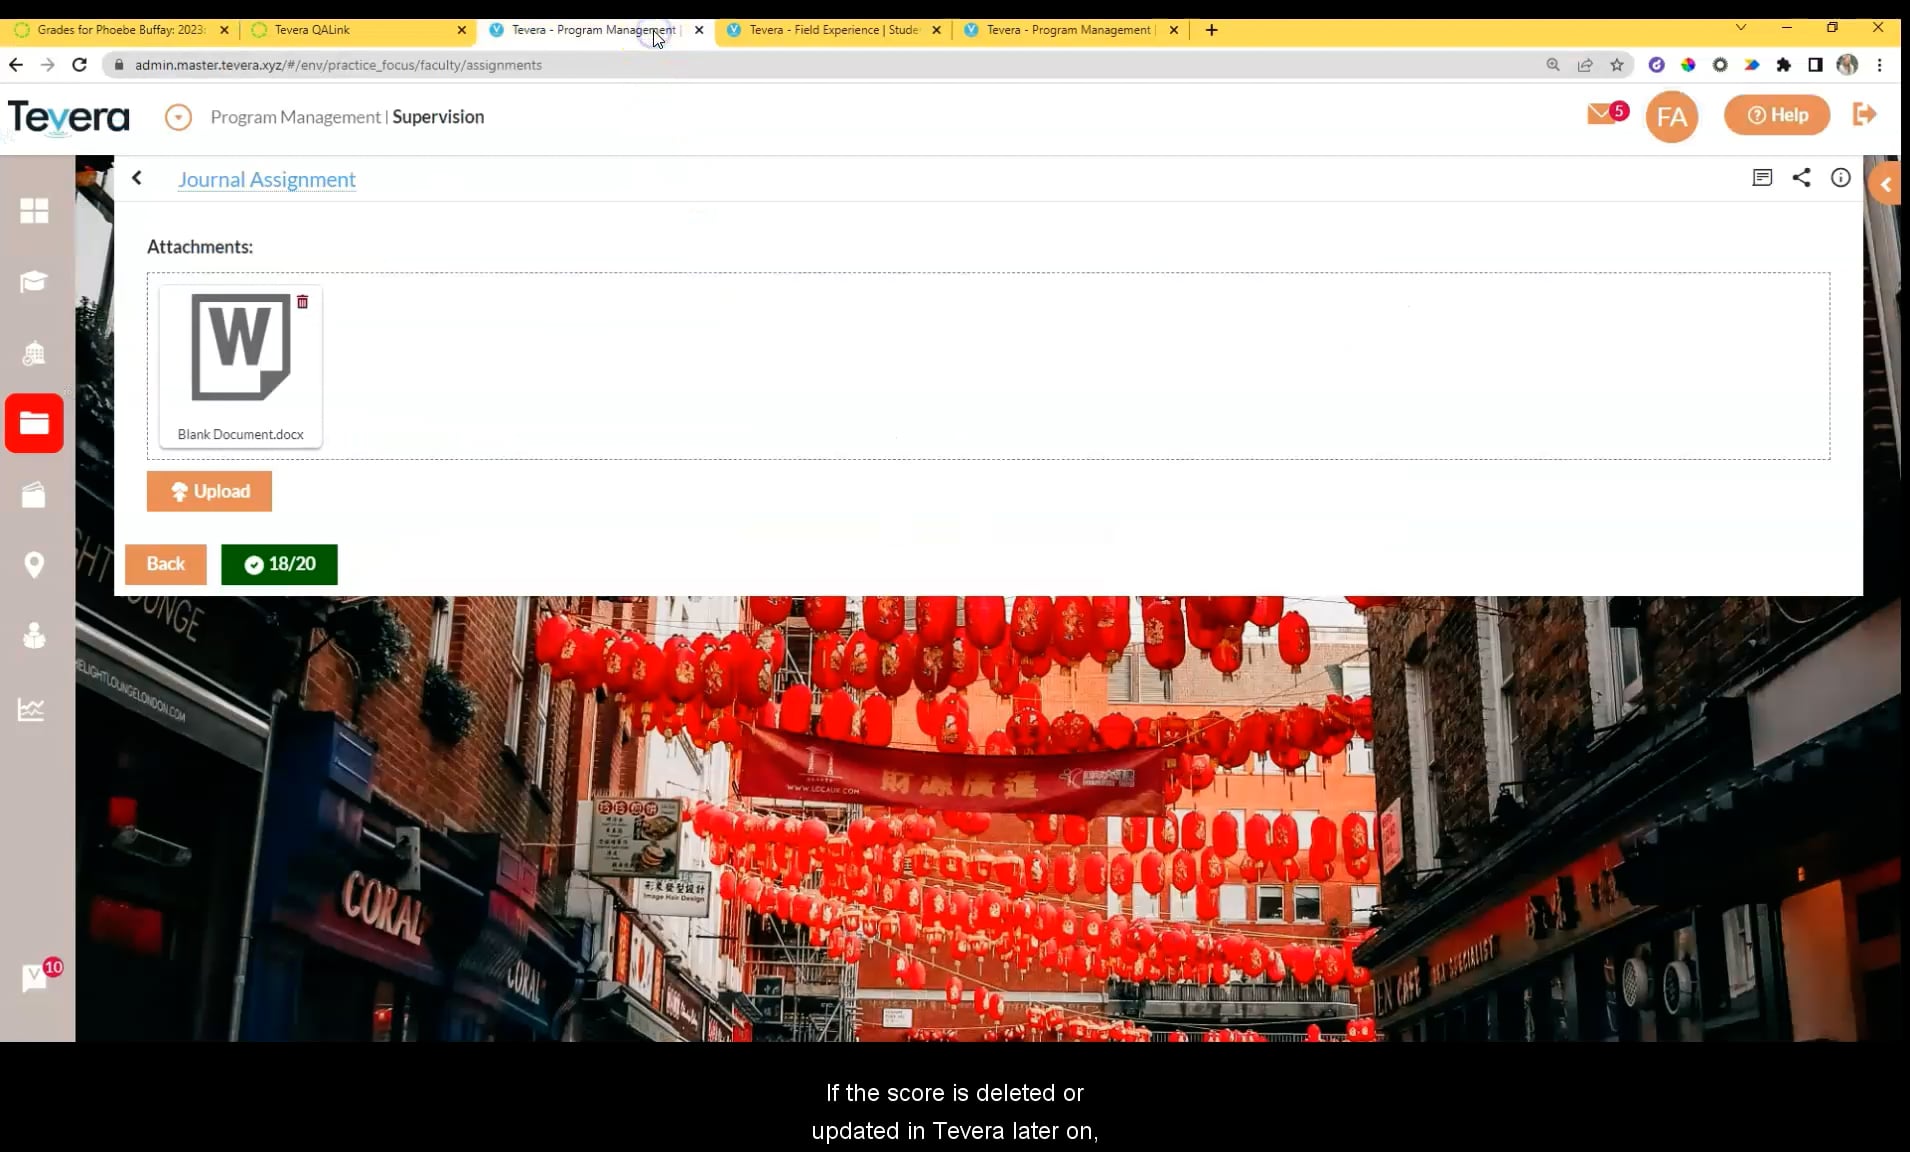Open the browser tab search dropdown
This screenshot has height=1152, width=1910.
click(x=1741, y=29)
